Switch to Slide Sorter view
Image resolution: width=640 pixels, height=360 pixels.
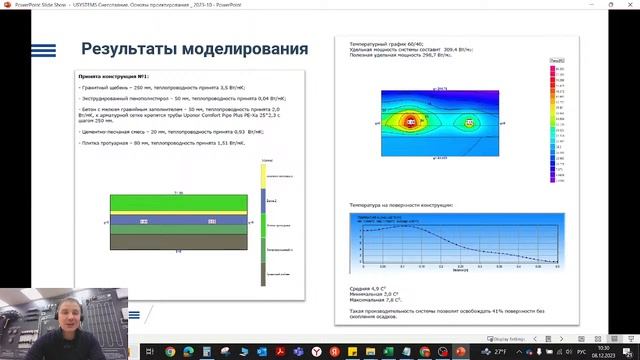(x=598, y=339)
